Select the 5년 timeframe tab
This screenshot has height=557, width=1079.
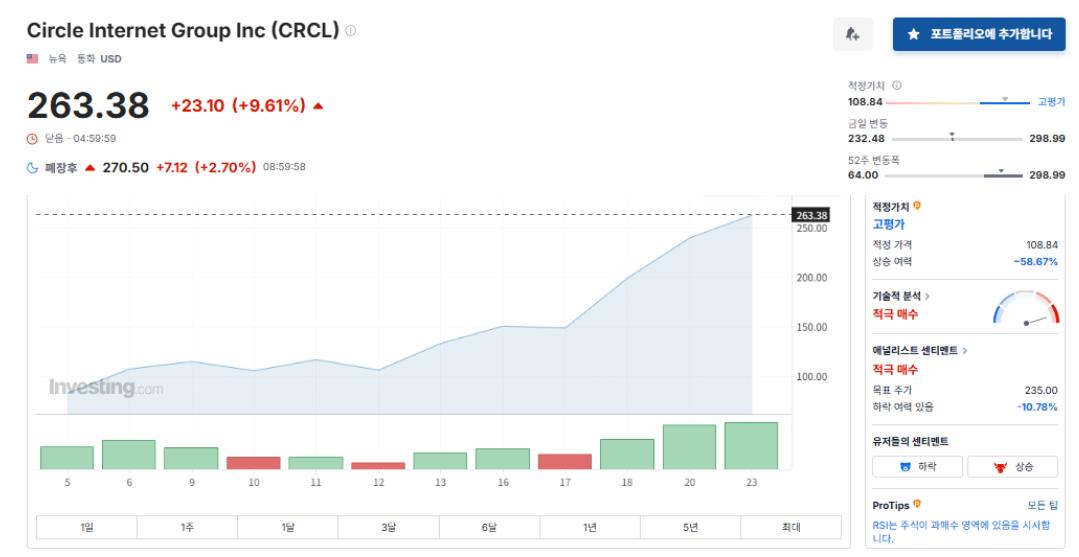[x=690, y=527]
